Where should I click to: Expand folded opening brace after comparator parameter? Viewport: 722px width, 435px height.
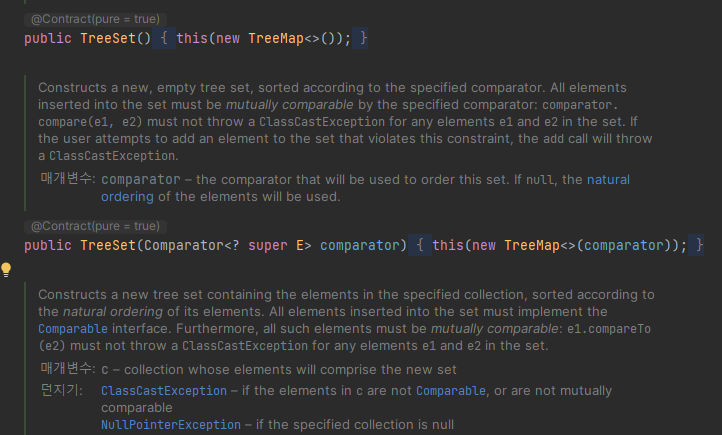[x=419, y=245]
